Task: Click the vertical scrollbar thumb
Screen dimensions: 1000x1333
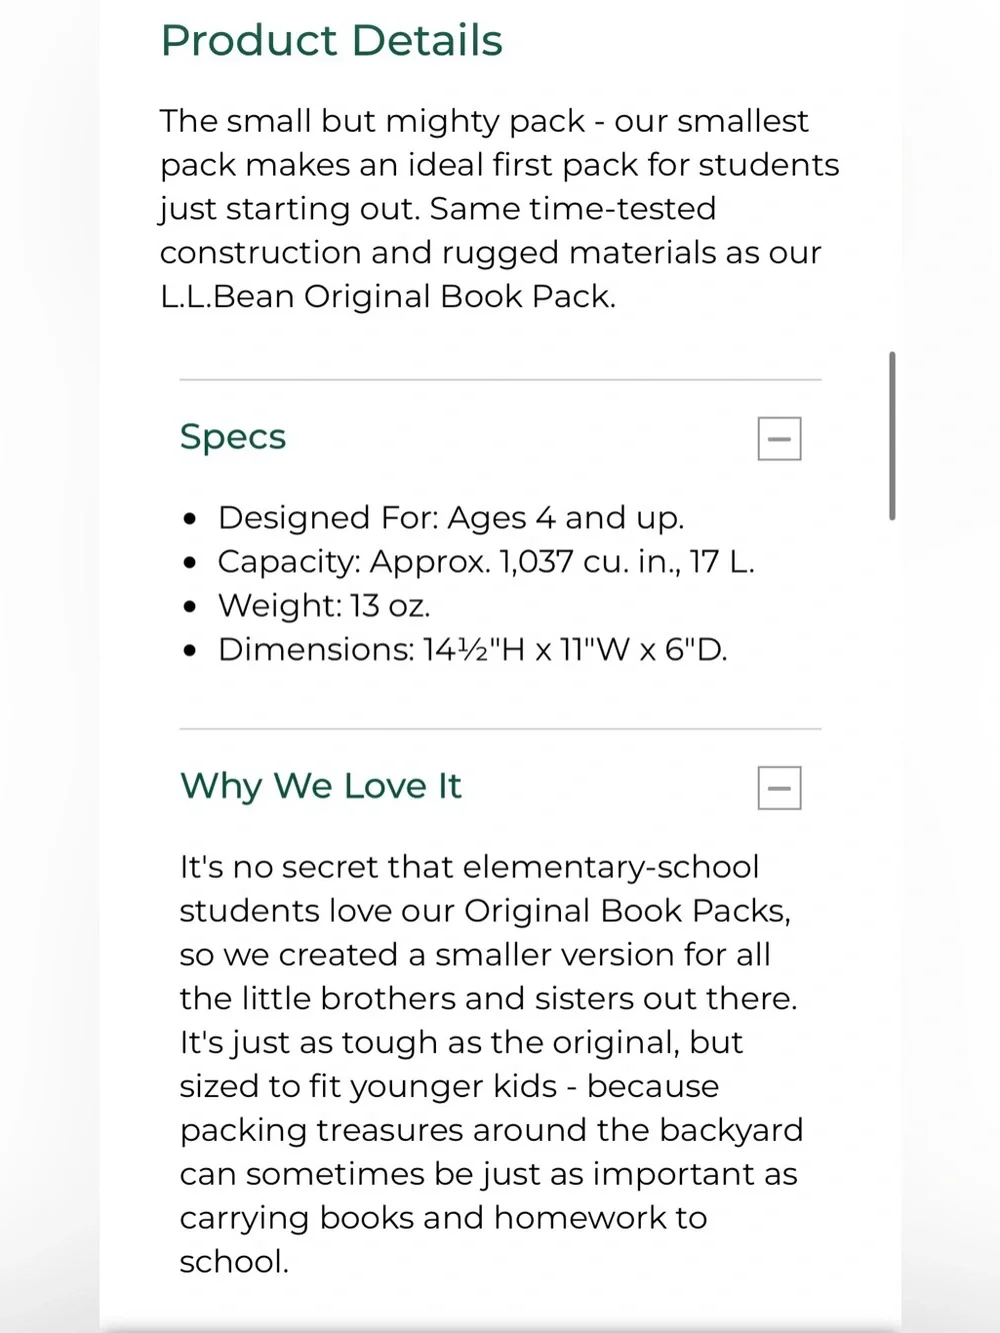Action: coord(892,436)
